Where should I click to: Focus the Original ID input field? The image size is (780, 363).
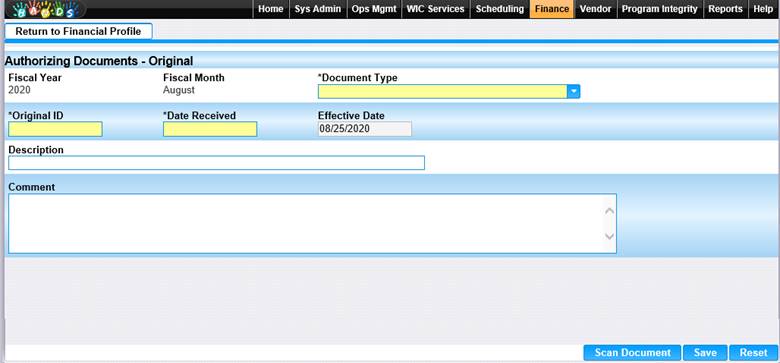pyautogui.click(x=55, y=129)
